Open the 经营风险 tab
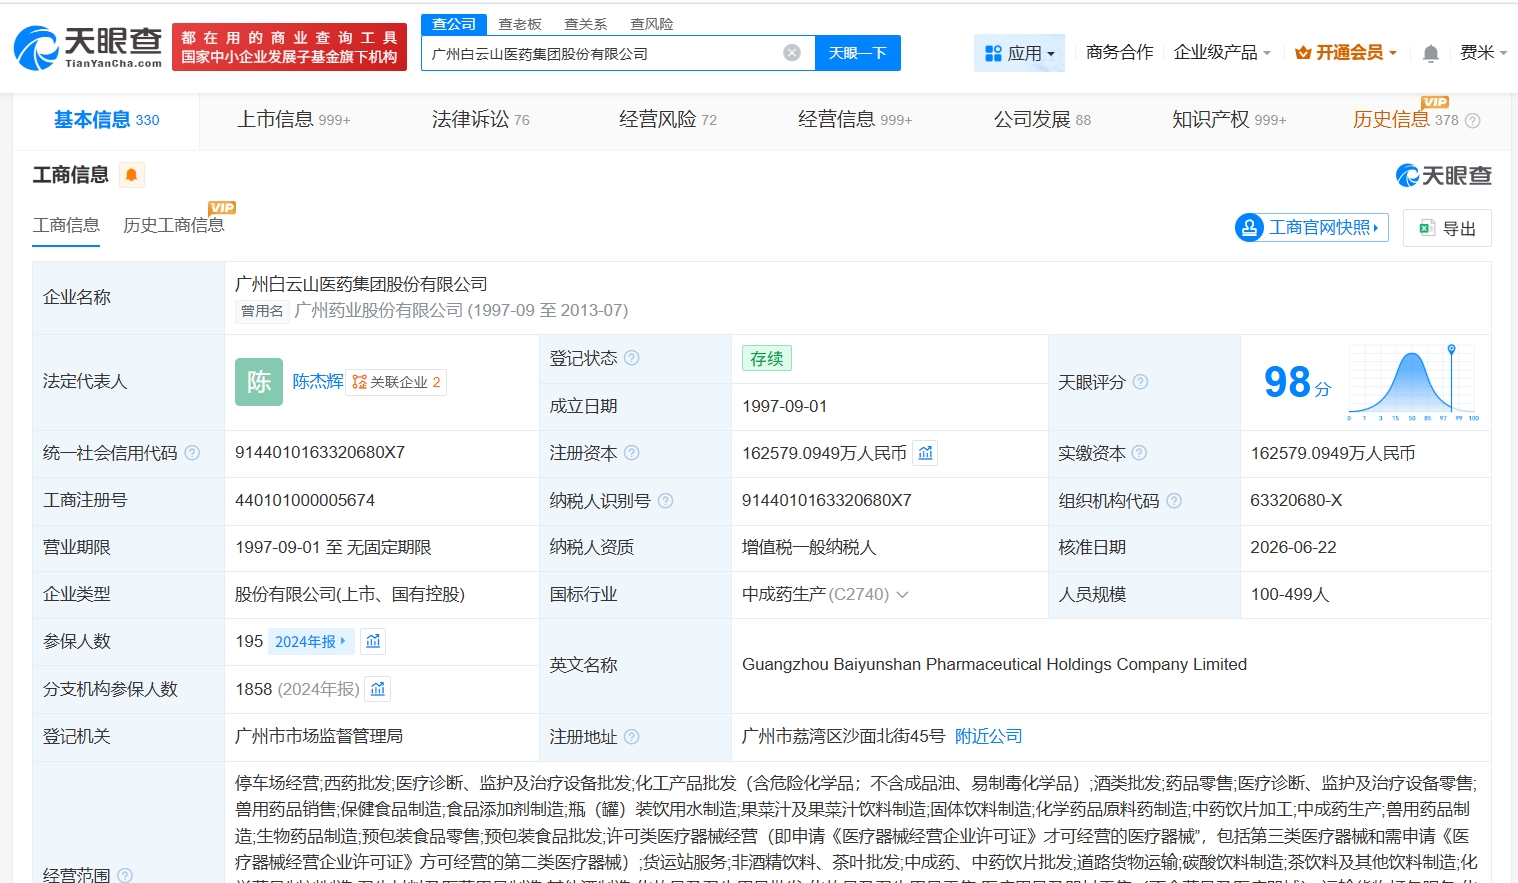Image resolution: width=1518 pixels, height=883 pixels. (x=668, y=120)
